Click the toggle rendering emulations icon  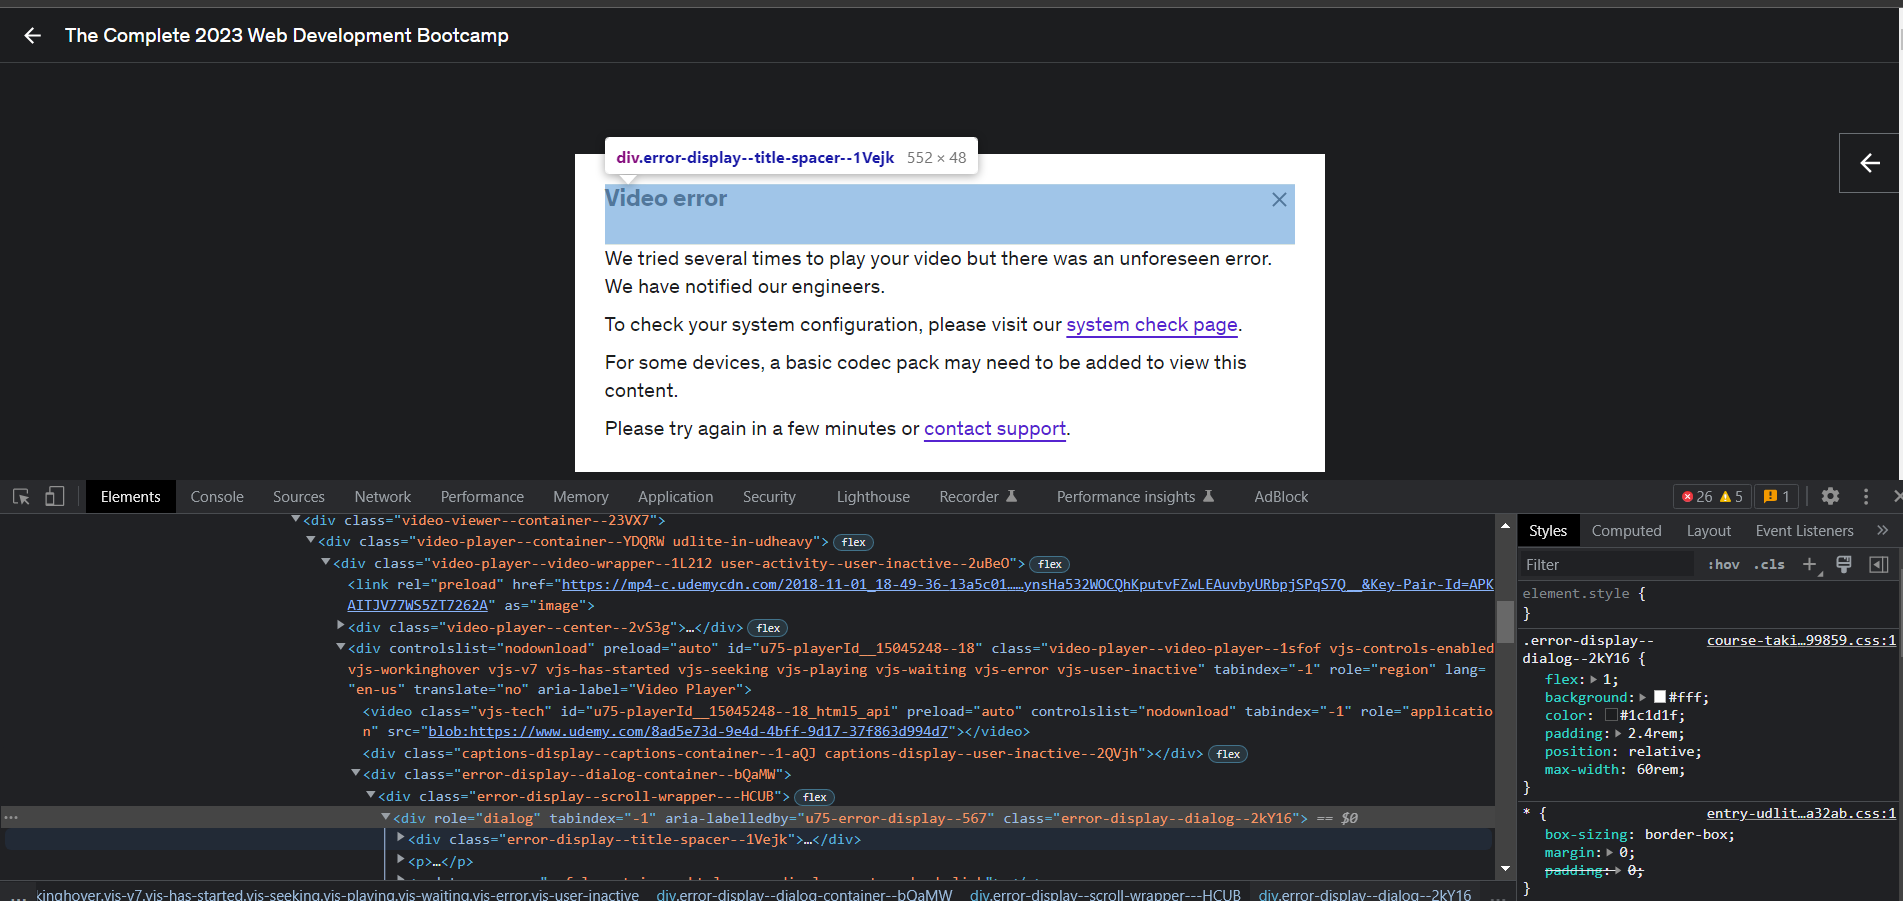1844,565
